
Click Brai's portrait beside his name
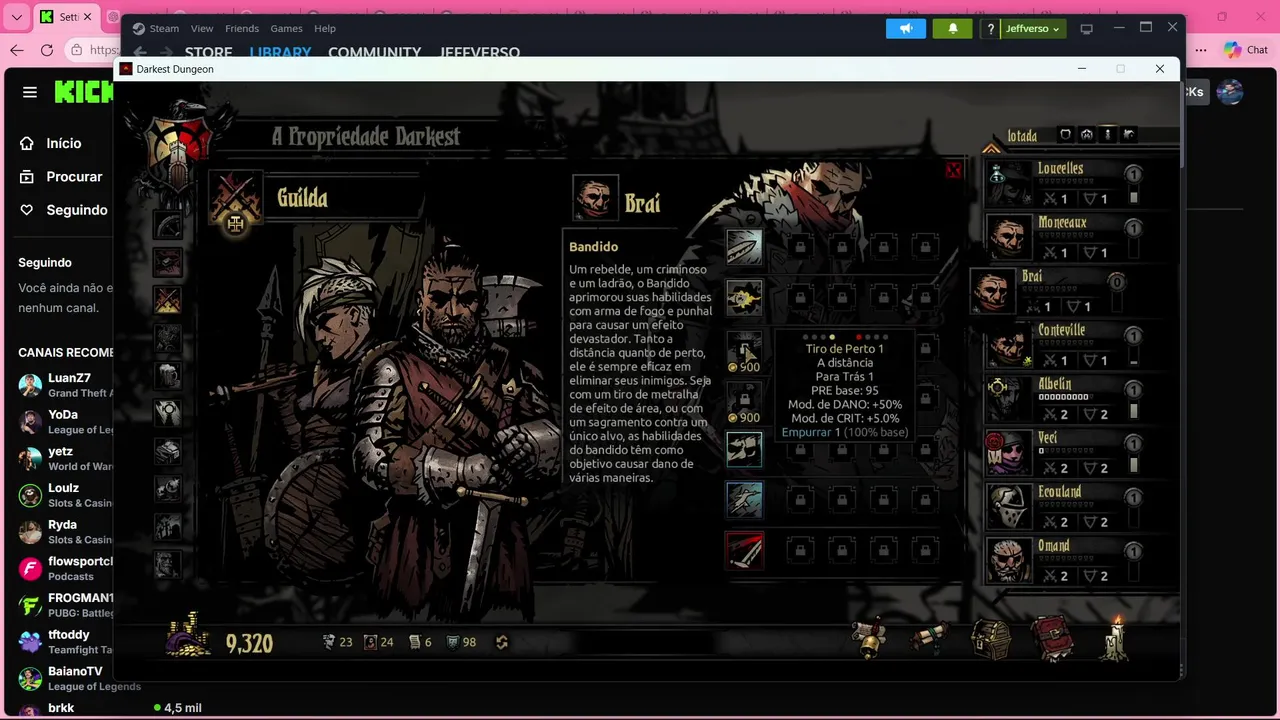pyautogui.click(x=595, y=199)
